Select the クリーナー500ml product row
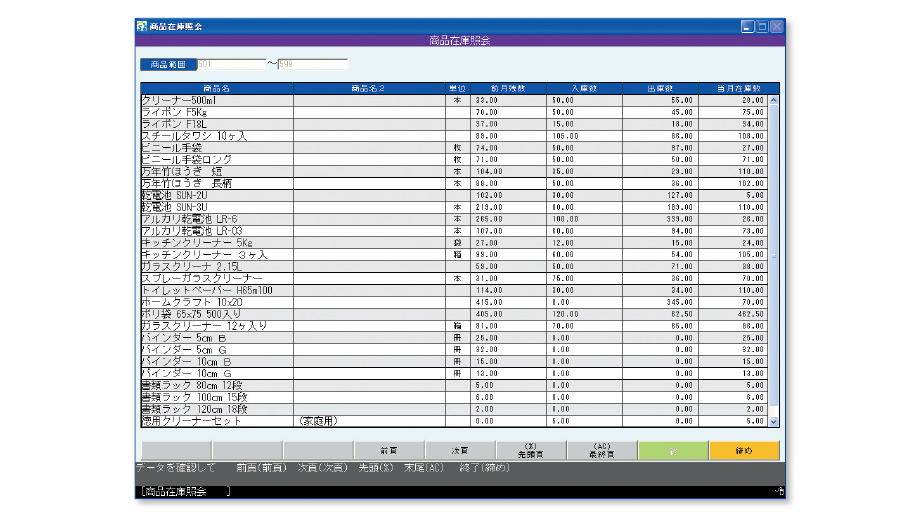 pos(216,100)
